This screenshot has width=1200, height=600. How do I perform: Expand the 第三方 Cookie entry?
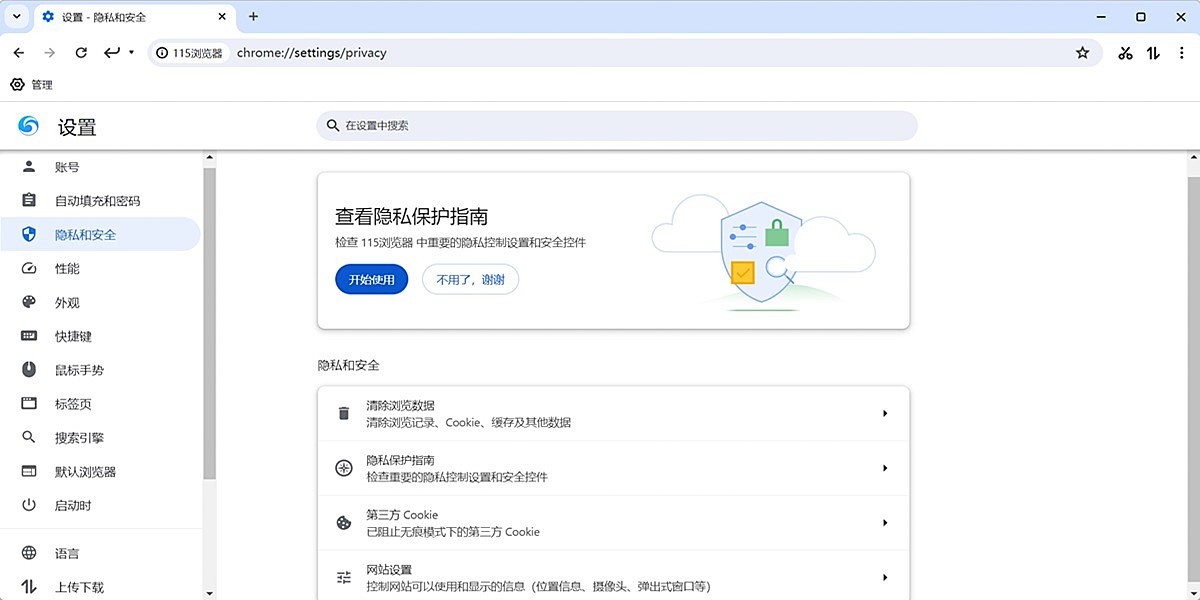coord(884,522)
